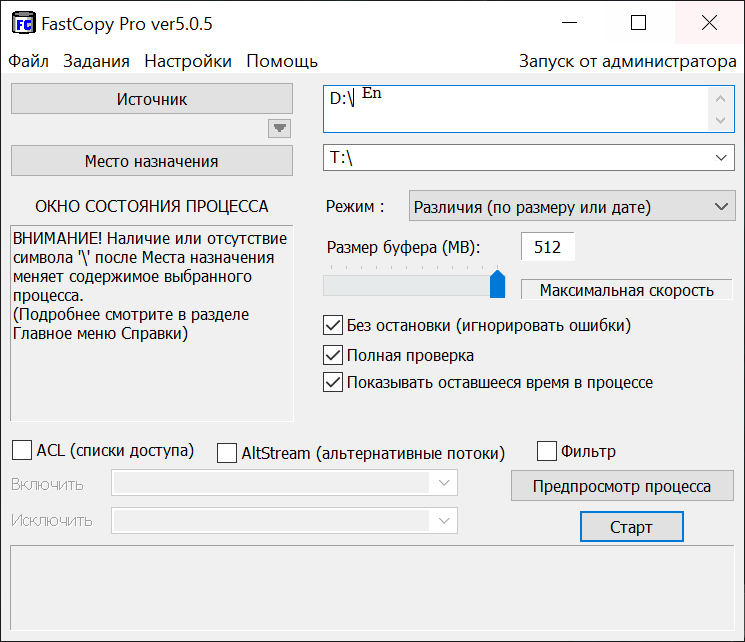Image resolution: width=745 pixels, height=642 pixels.
Task: Enable ACL (списки доступа) checkbox
Action: [x=22, y=450]
